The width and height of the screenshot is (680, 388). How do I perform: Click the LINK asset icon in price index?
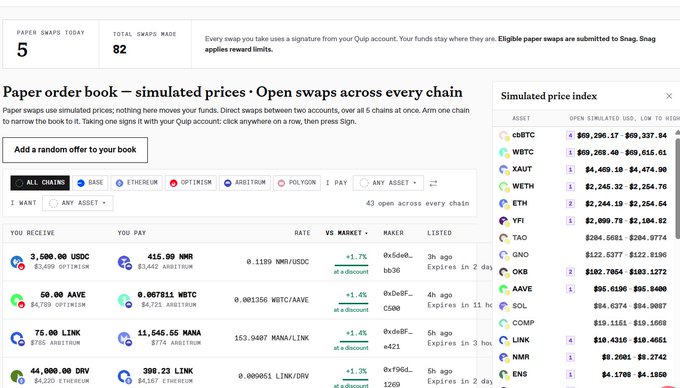[x=504, y=341]
